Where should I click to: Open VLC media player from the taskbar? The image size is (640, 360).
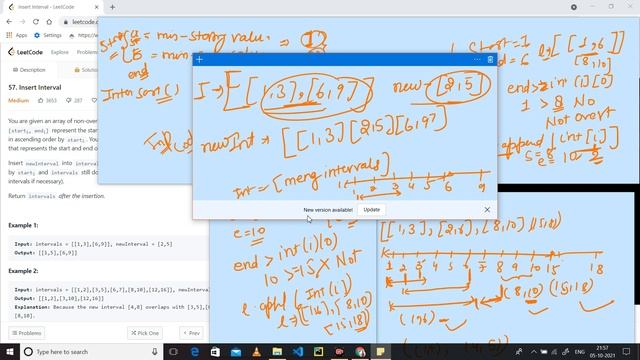tap(256, 351)
